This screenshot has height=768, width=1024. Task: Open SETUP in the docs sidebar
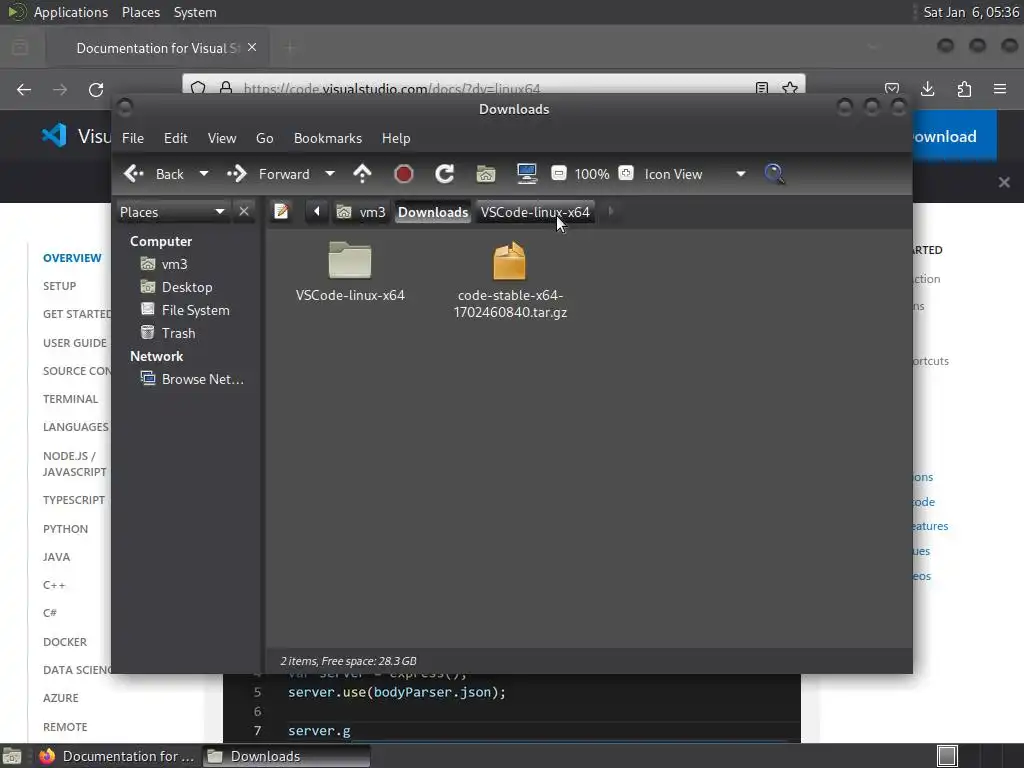(x=59, y=286)
